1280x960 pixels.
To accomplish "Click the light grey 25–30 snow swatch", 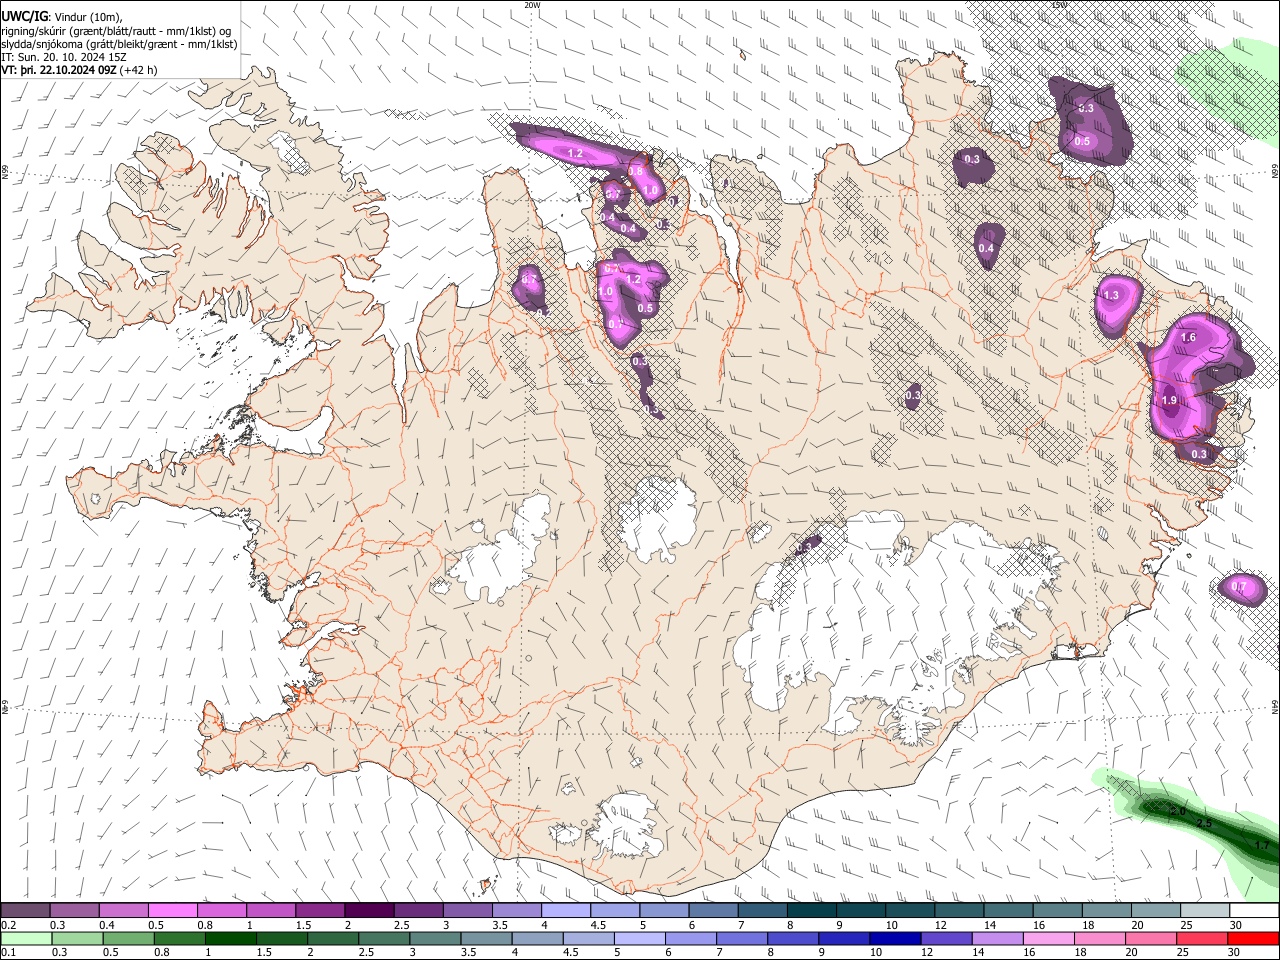I will pos(1206,911).
